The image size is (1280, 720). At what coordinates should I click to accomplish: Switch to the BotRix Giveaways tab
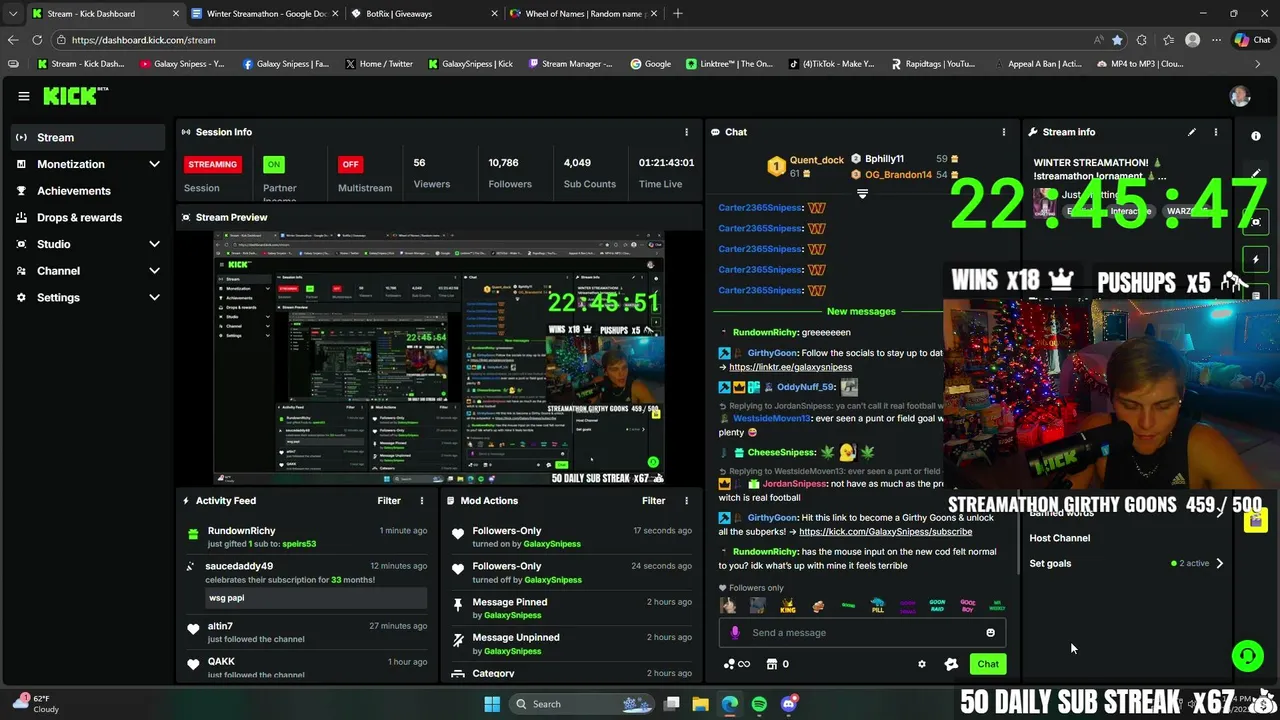click(422, 14)
